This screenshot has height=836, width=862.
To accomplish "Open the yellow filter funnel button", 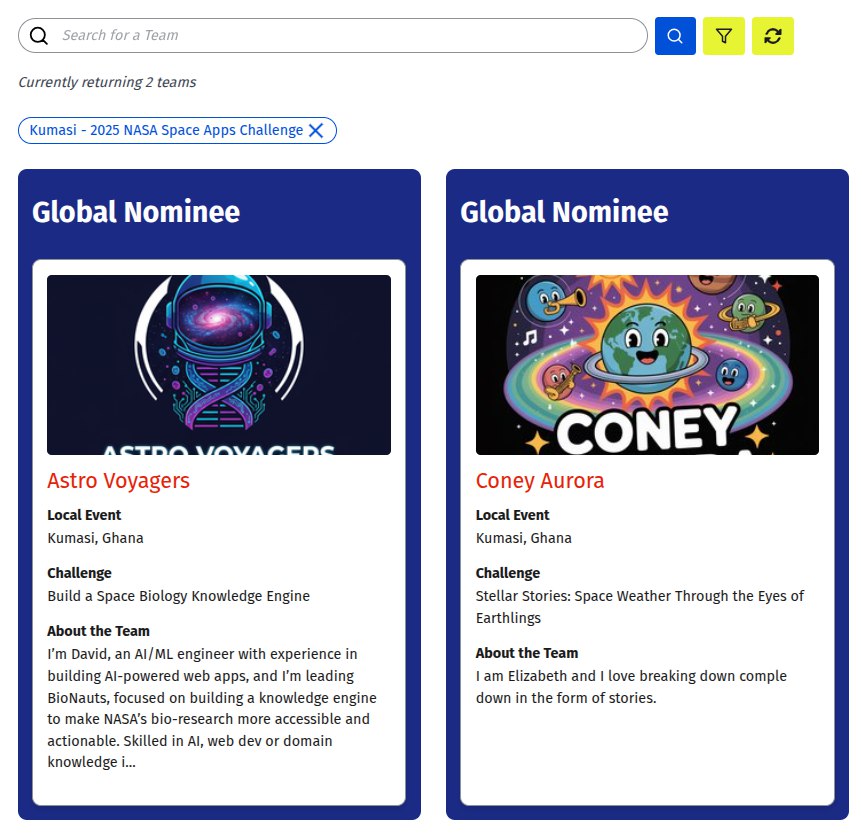I will click(723, 36).
